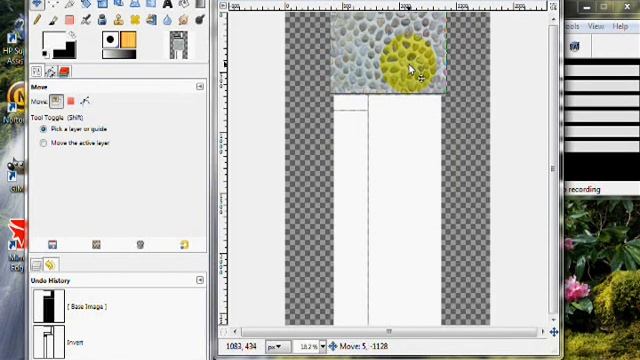Select the Flip tool

(151, 4)
